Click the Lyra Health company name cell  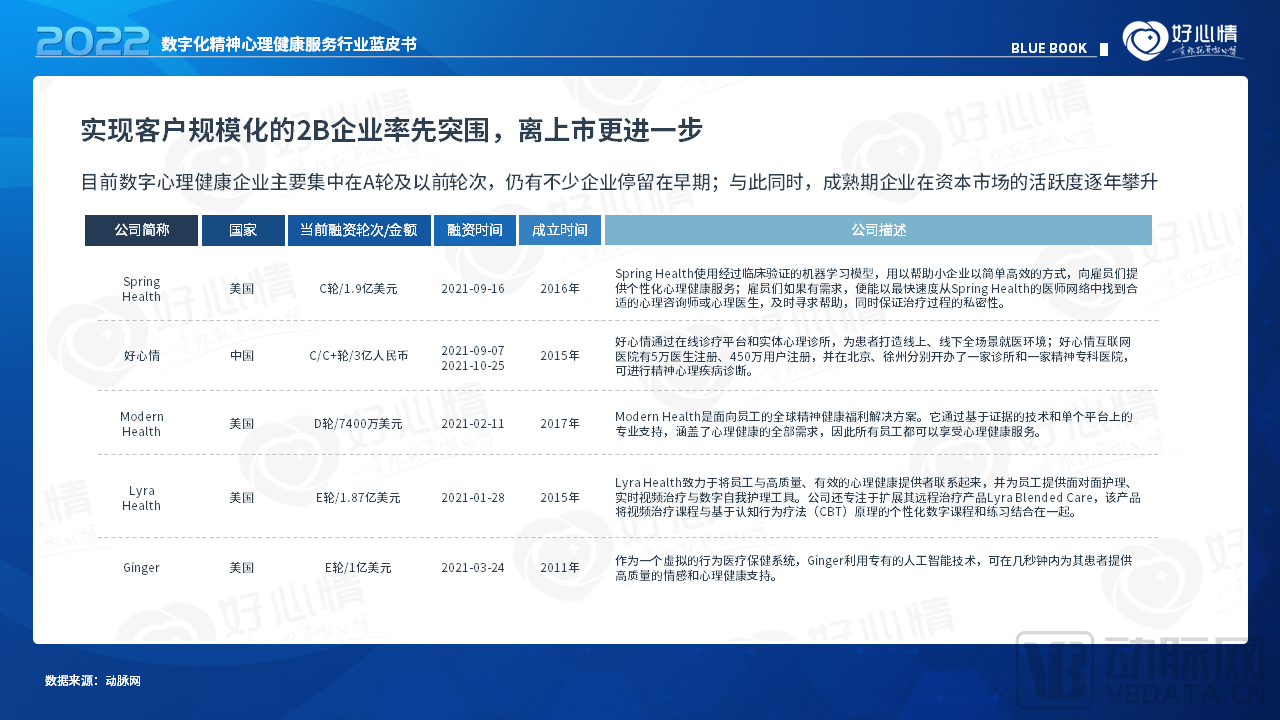(141, 498)
